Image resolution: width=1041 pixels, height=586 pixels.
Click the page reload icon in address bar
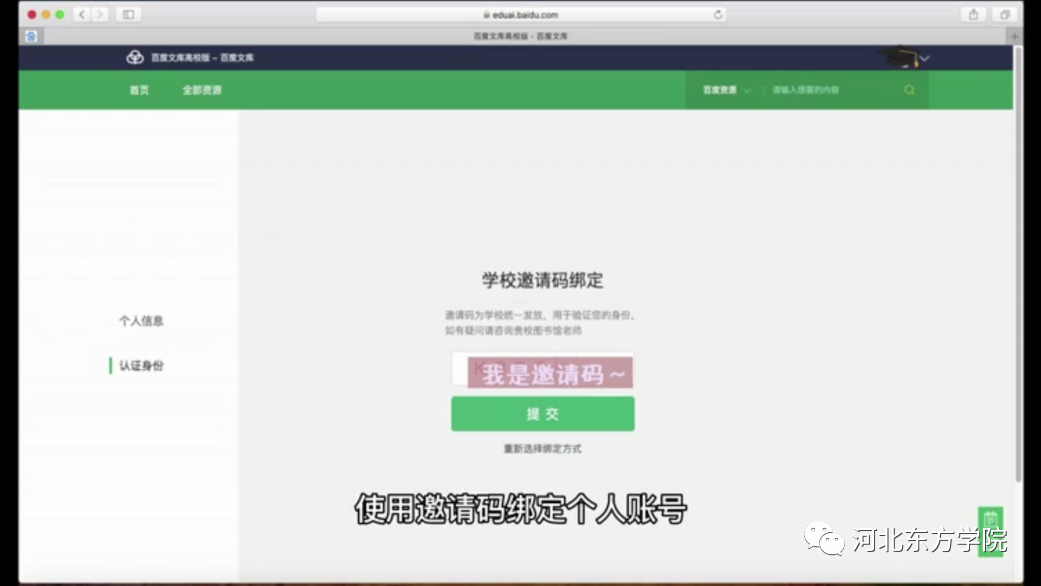pyautogui.click(x=717, y=14)
